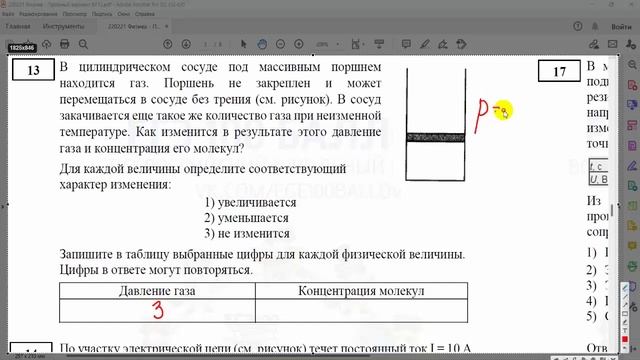
Task: Share the file with others icon
Action: click(x=631, y=44)
